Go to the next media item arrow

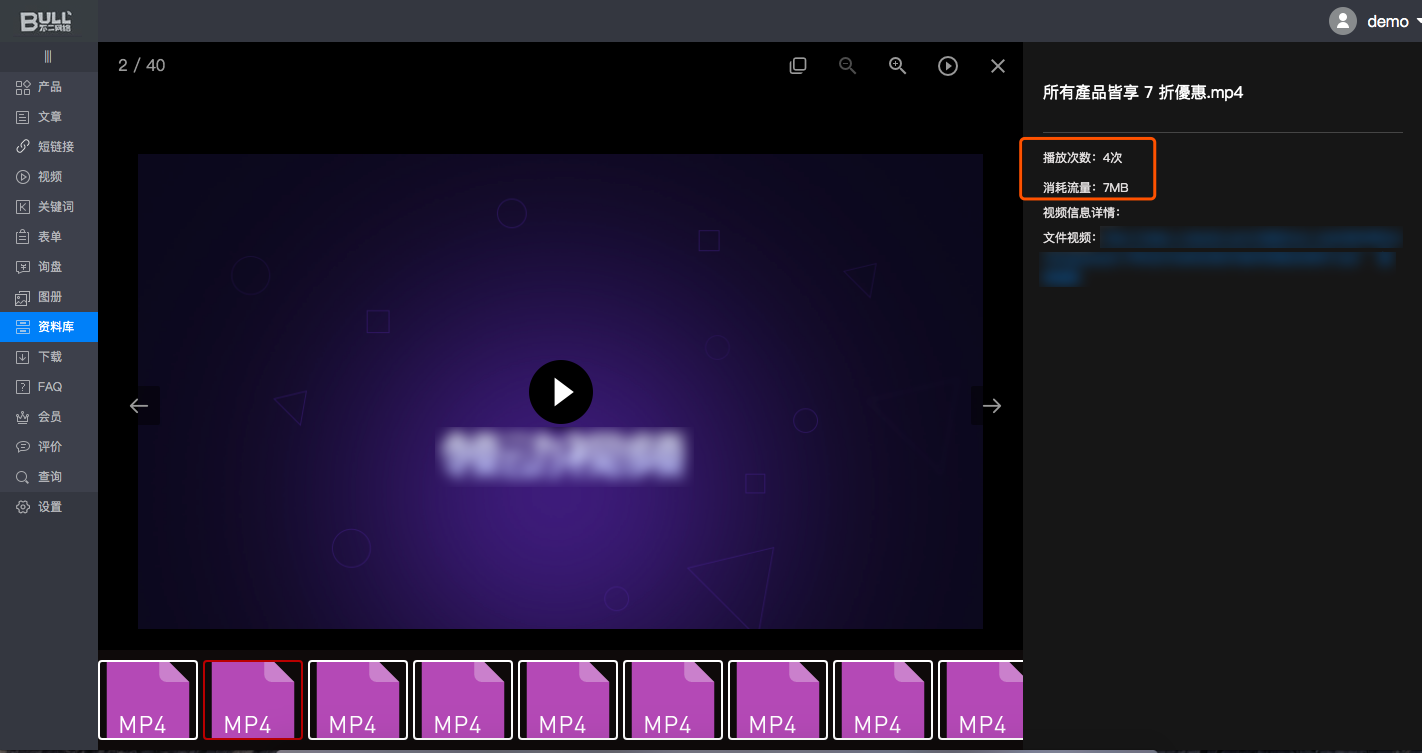coord(991,406)
